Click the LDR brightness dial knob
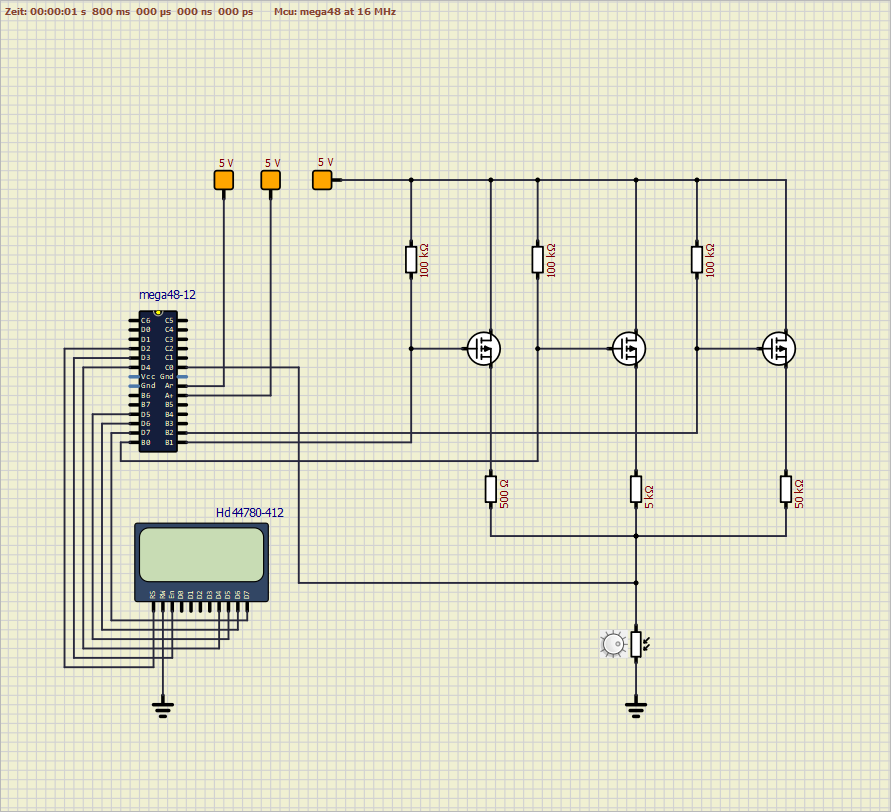The height and width of the screenshot is (812, 891). pyautogui.click(x=613, y=644)
